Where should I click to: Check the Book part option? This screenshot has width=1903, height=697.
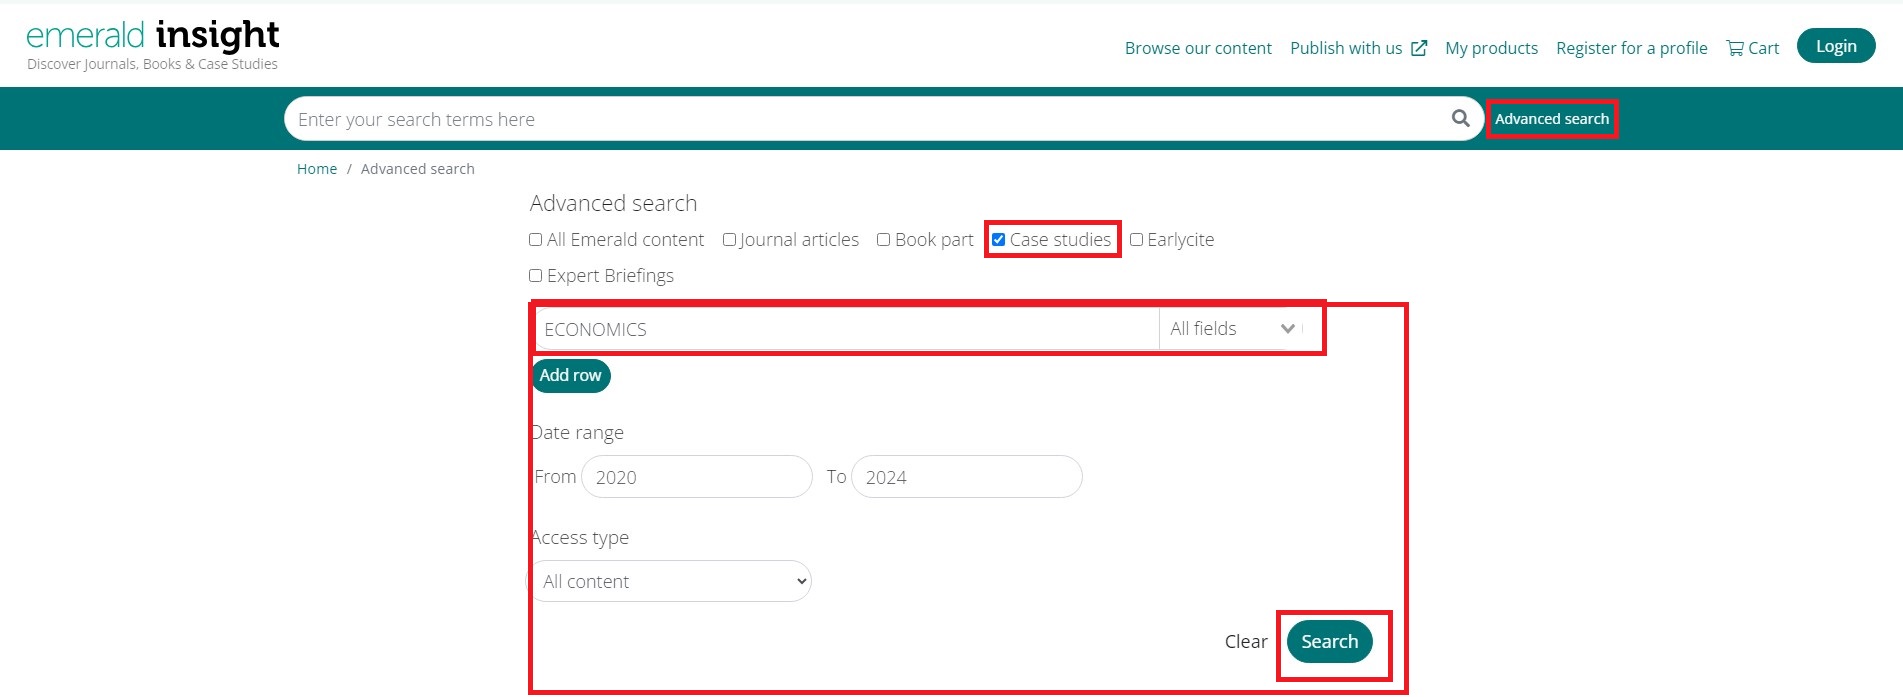tap(884, 240)
